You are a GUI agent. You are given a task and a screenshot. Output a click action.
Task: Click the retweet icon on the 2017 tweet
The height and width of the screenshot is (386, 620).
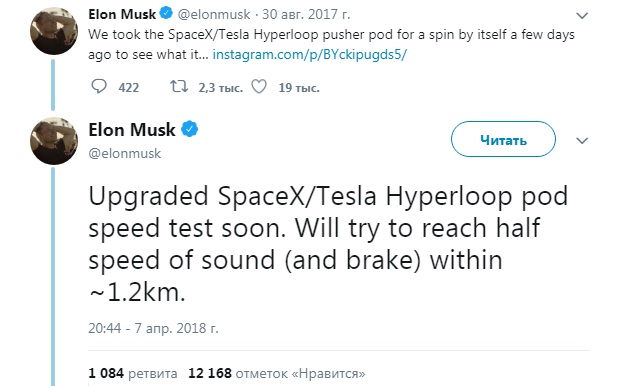(179, 86)
